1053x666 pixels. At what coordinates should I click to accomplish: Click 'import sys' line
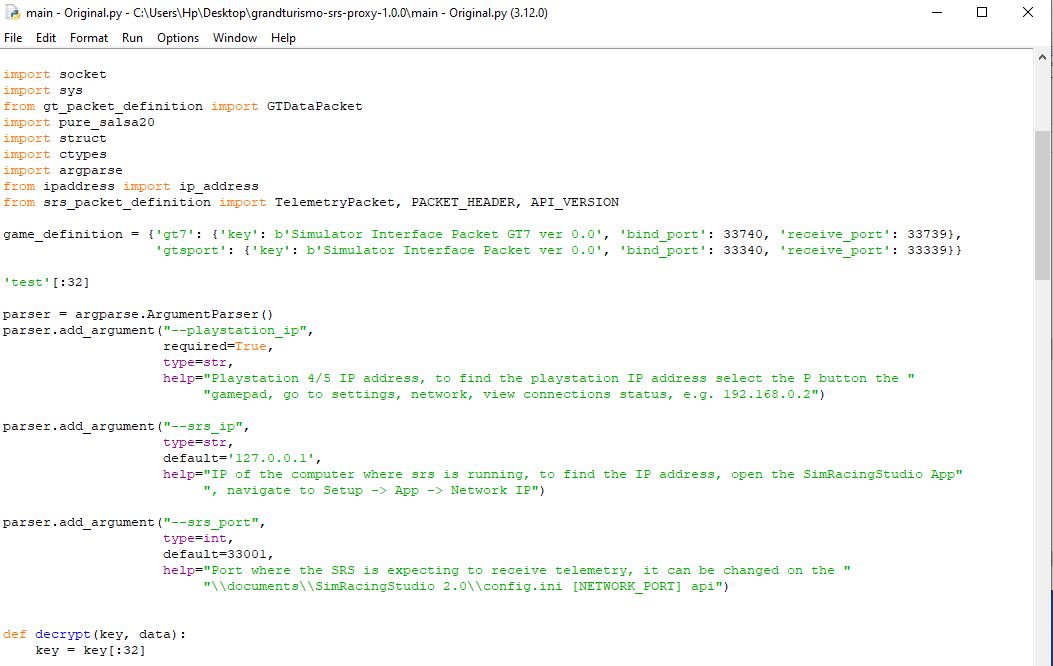43,91
